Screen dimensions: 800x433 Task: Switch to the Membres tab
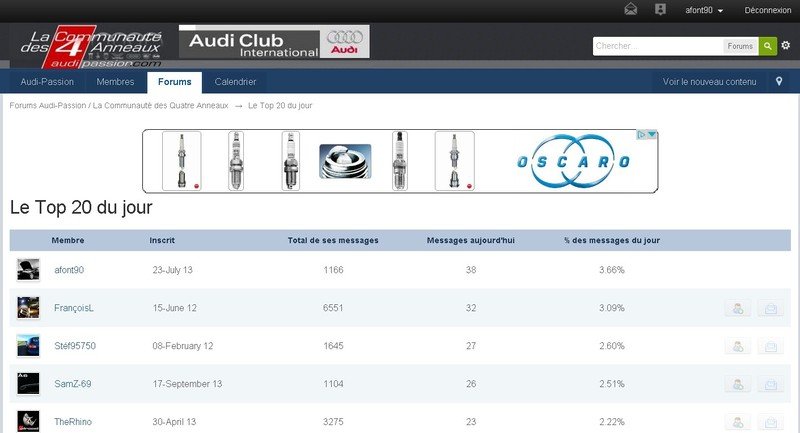(116, 82)
